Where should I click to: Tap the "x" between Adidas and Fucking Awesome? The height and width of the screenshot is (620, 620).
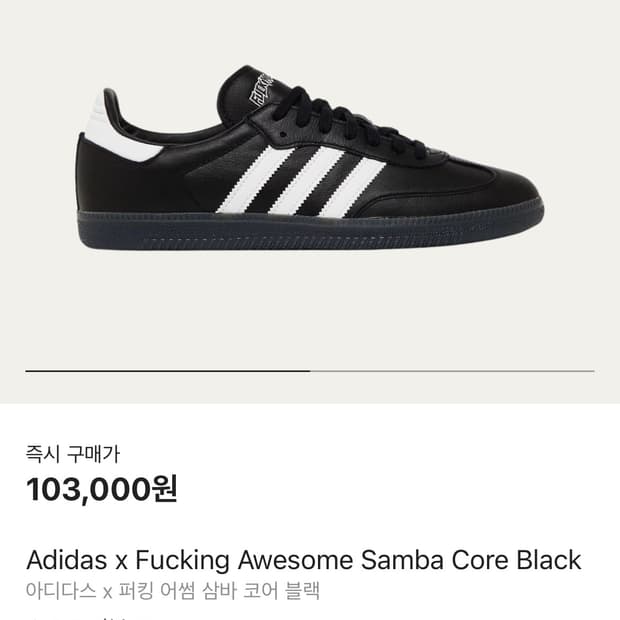click(x=121, y=561)
